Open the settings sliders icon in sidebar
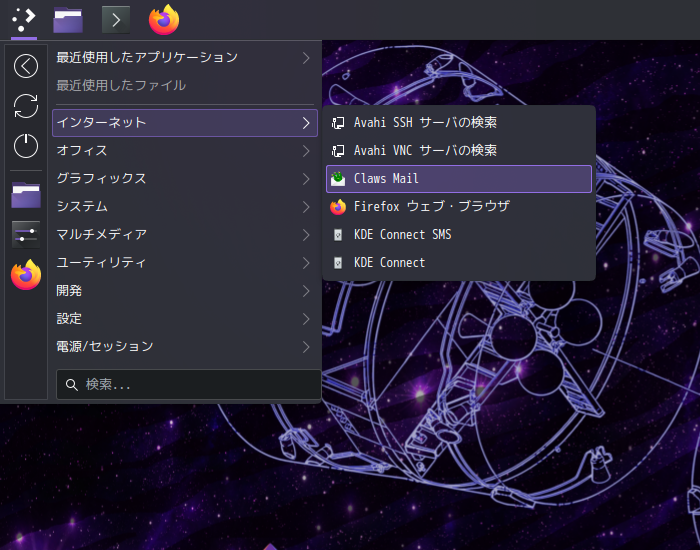 pyautogui.click(x=26, y=234)
